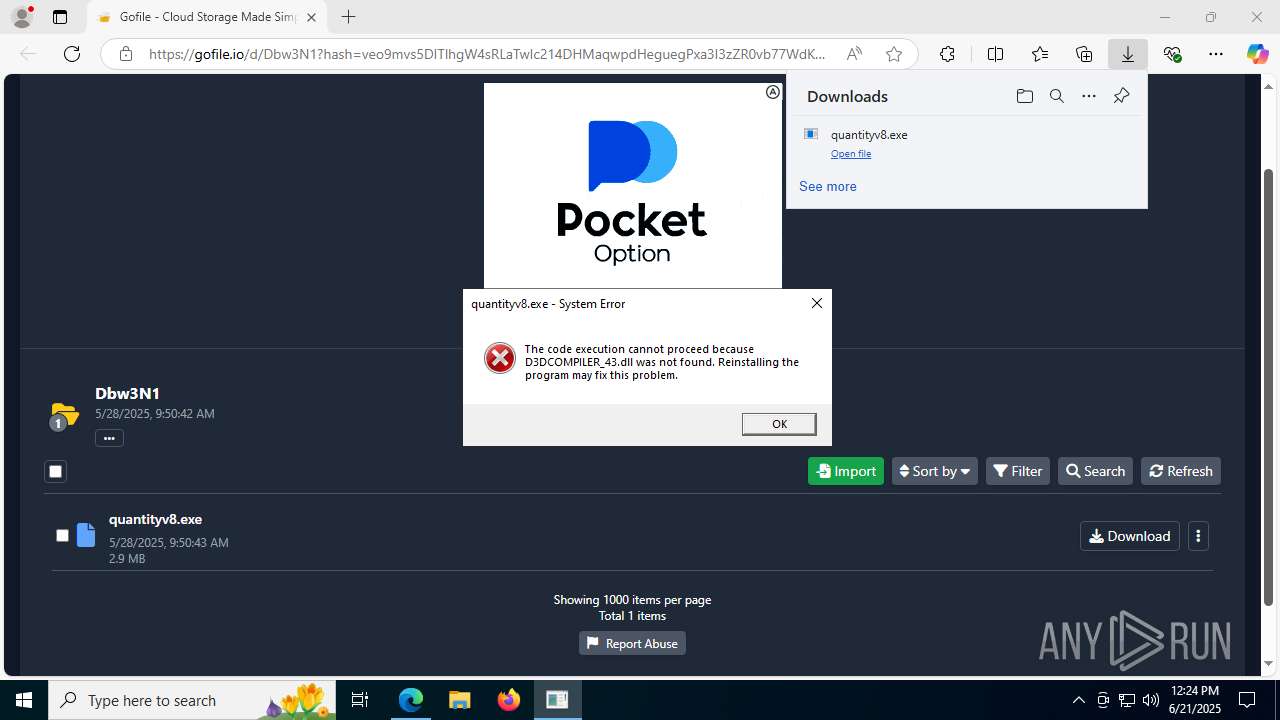This screenshot has width=1280, height=720.
Task: Open the downloads folder icon
Action: [x=1024, y=96]
